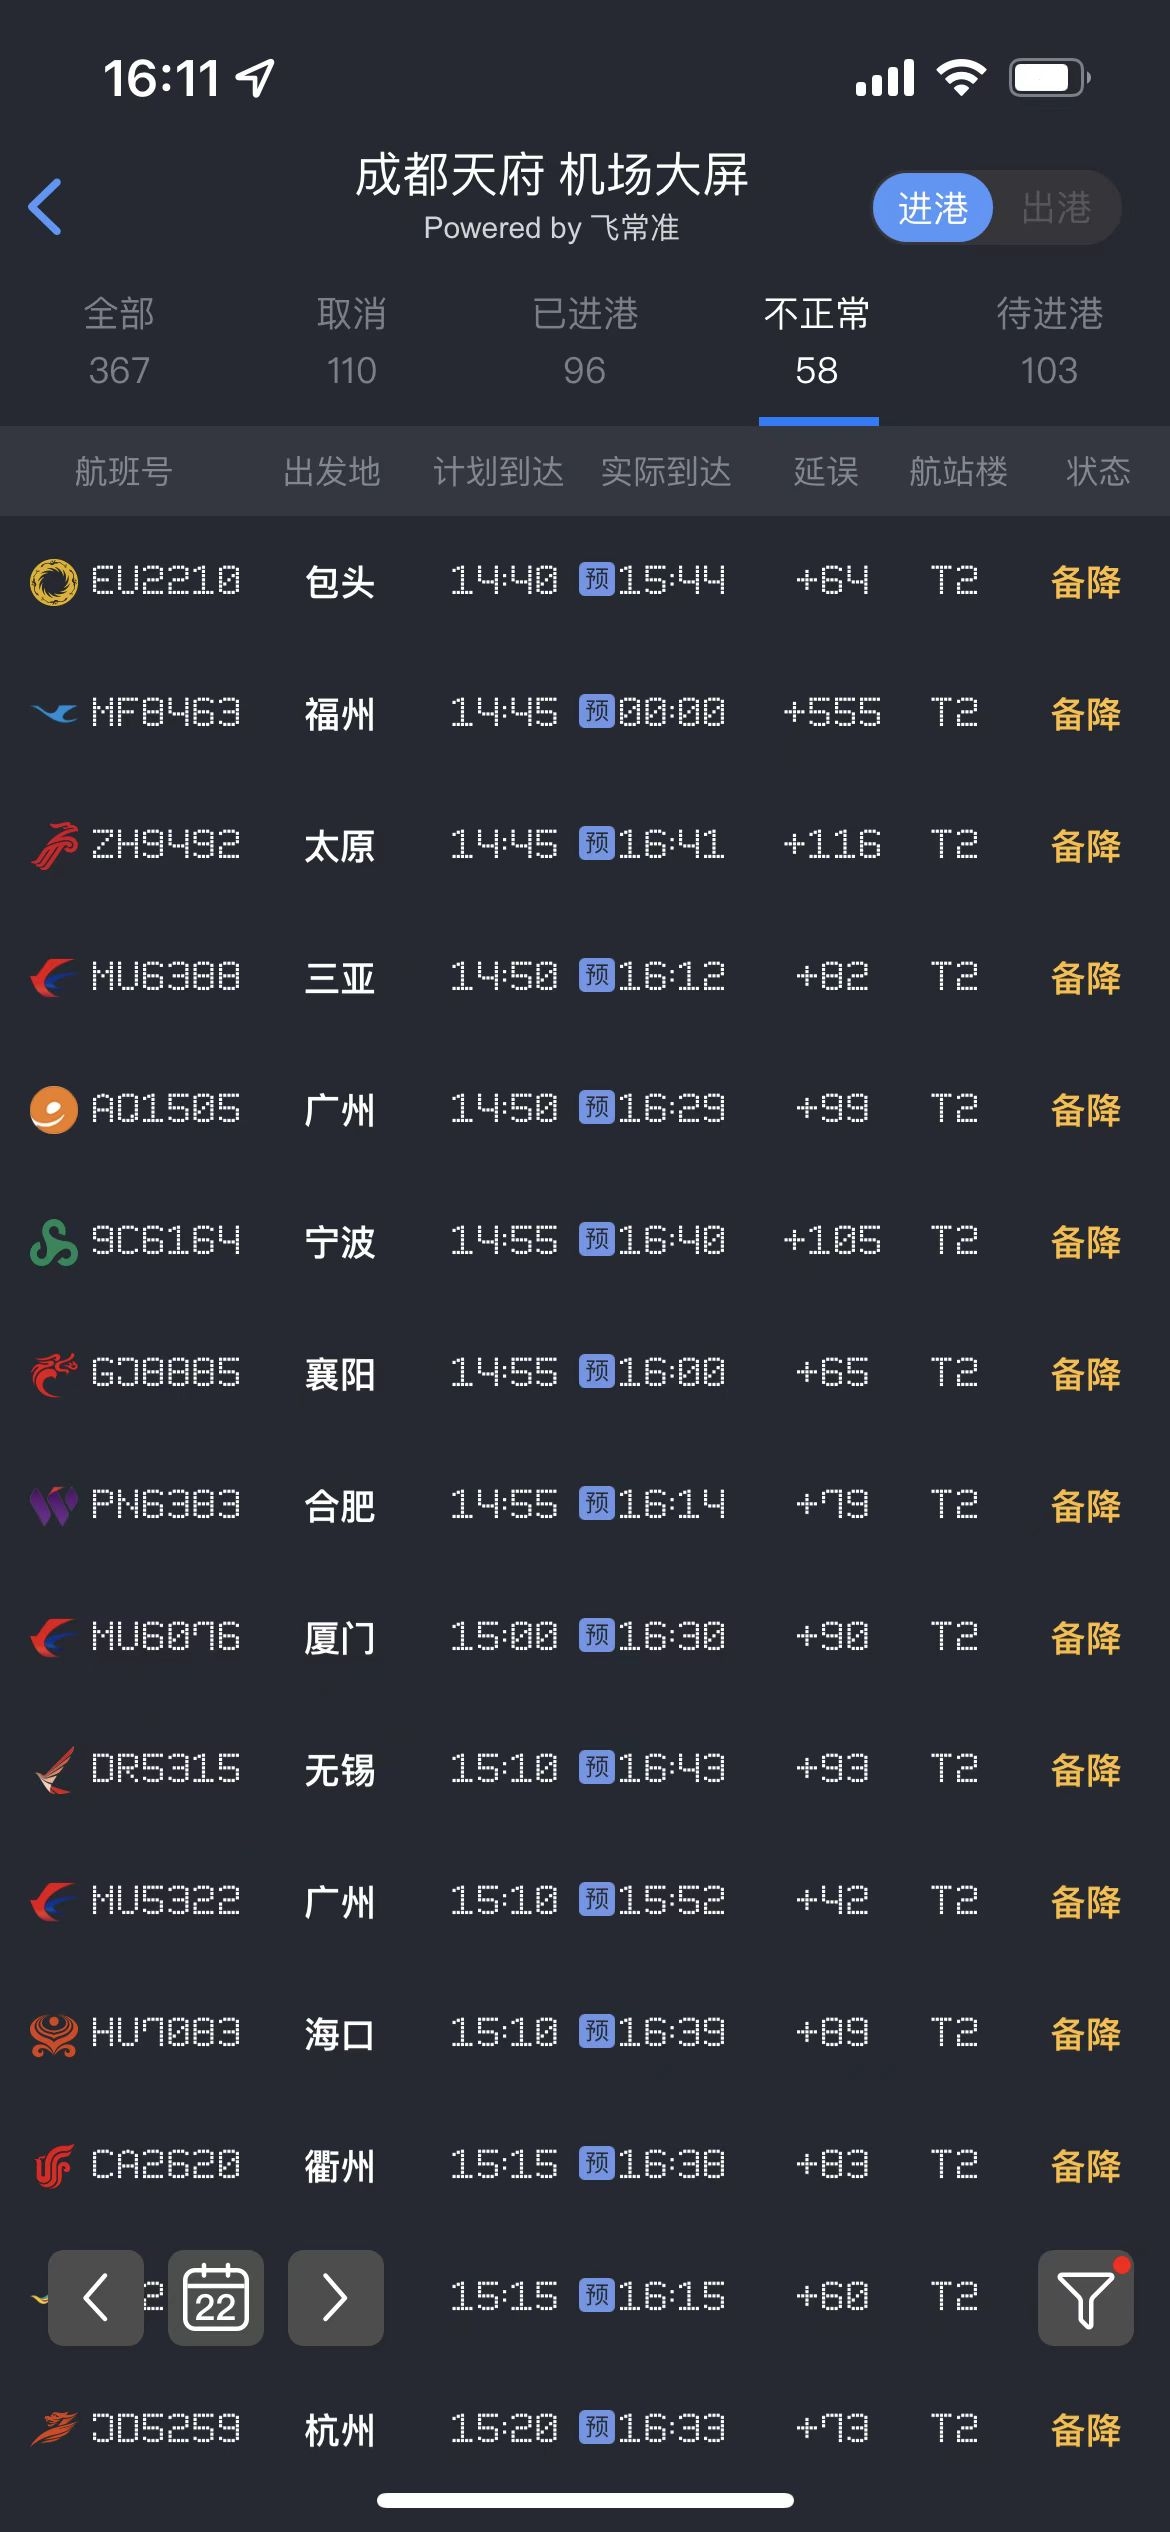The height and width of the screenshot is (2532, 1170).
Task: Open the 待进港 103 tab
Action: 1050,342
